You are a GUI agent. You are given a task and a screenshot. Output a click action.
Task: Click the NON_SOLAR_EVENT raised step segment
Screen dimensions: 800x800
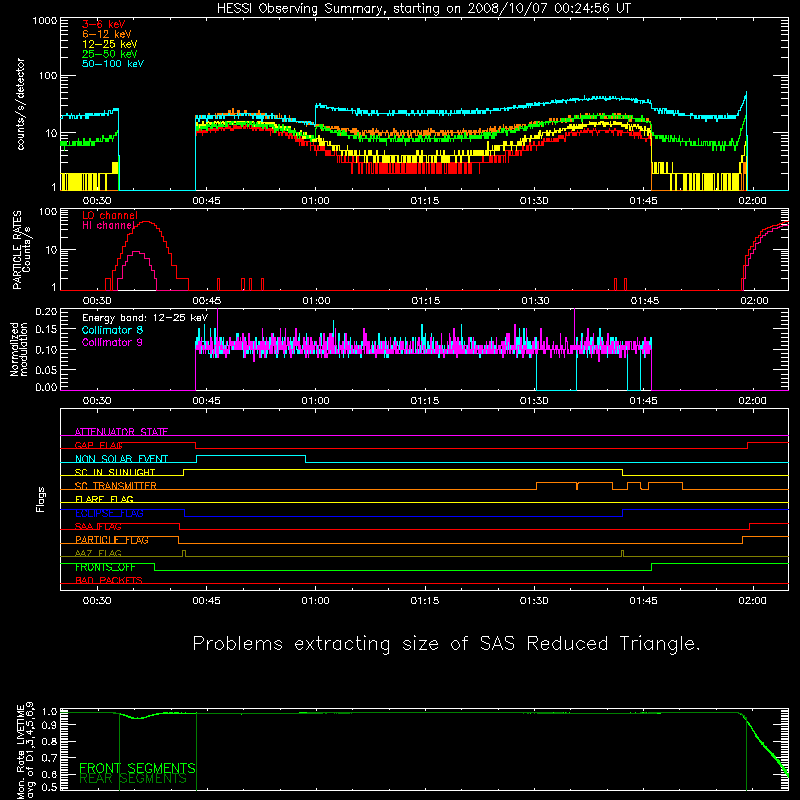[x=251, y=456]
